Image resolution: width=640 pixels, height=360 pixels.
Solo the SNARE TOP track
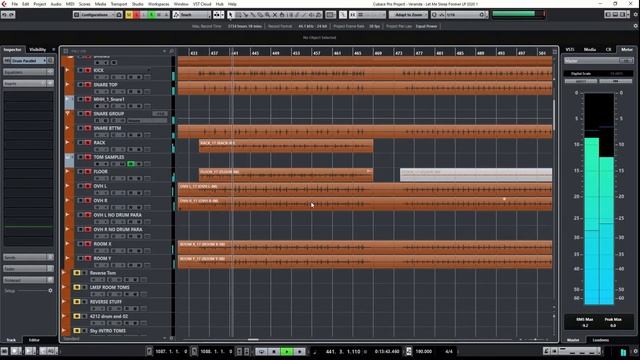88,85
